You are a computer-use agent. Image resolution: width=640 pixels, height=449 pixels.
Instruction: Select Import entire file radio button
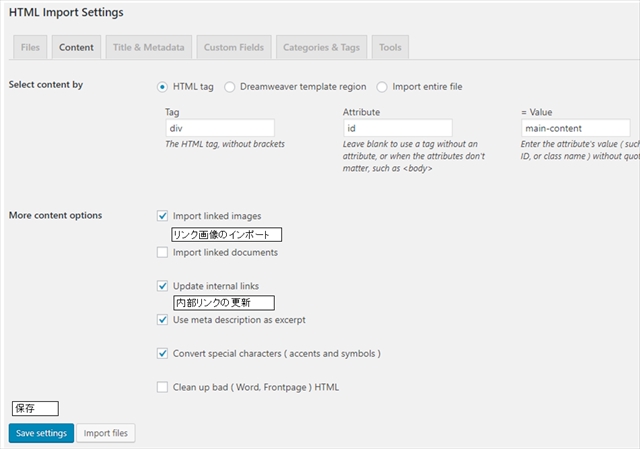click(382, 87)
